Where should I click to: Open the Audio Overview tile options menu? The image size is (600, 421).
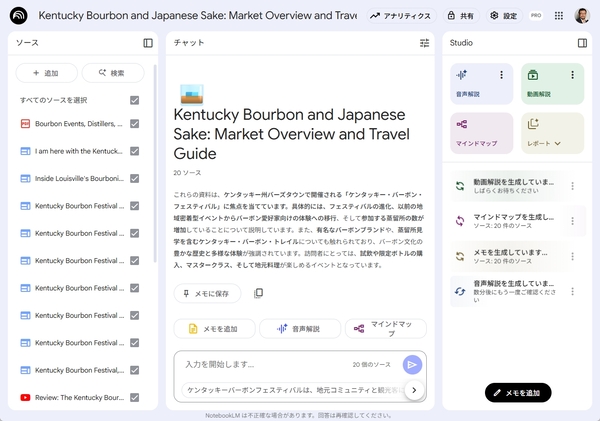501,75
